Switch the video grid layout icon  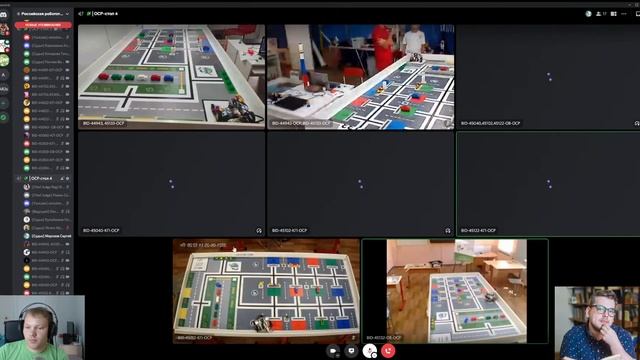click(613, 14)
